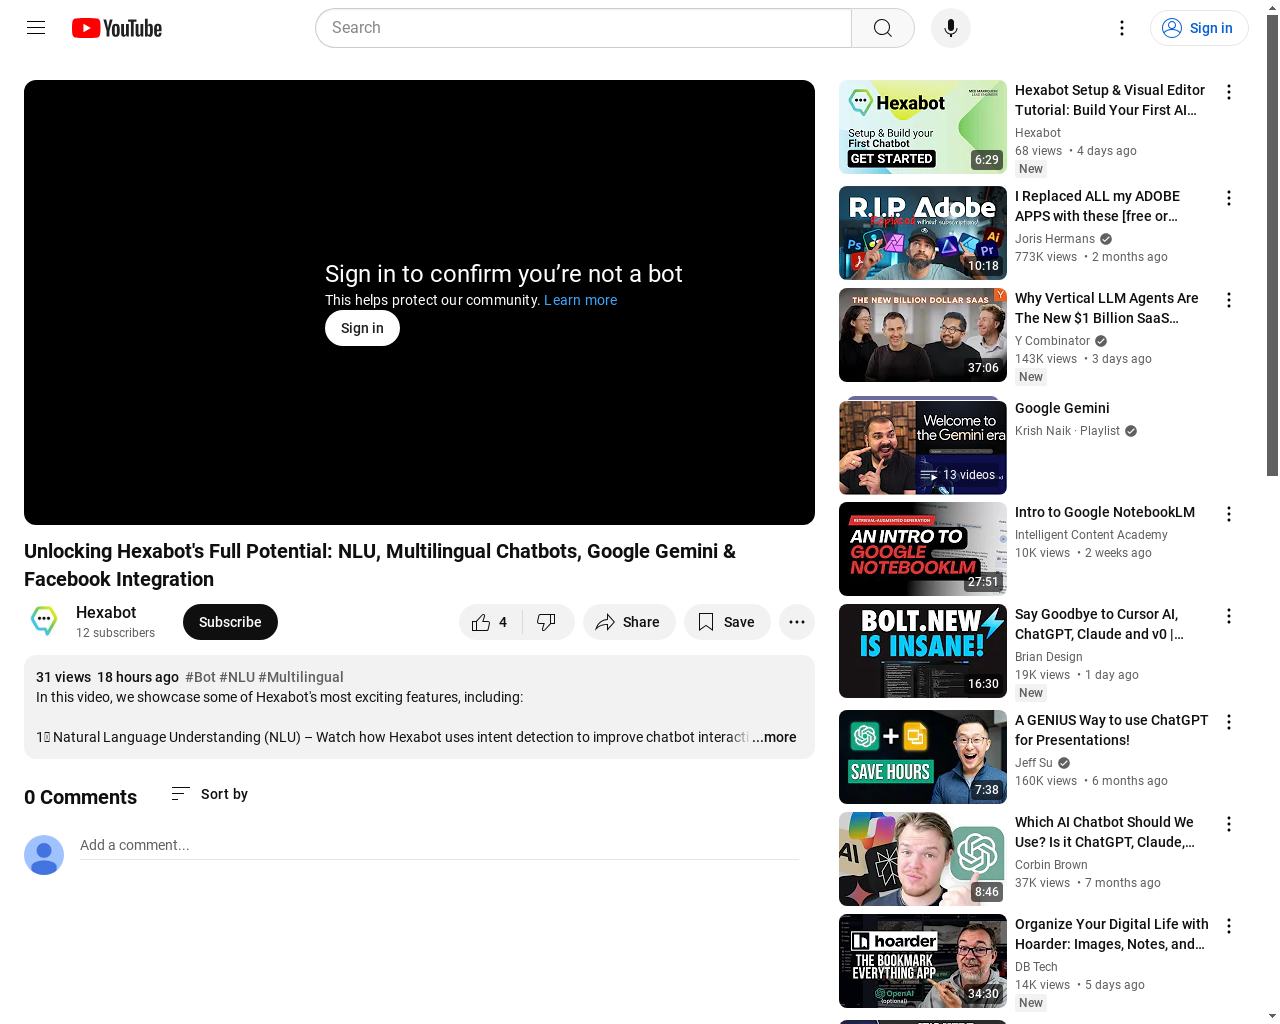Open Hexabot channel name link

[x=106, y=612]
